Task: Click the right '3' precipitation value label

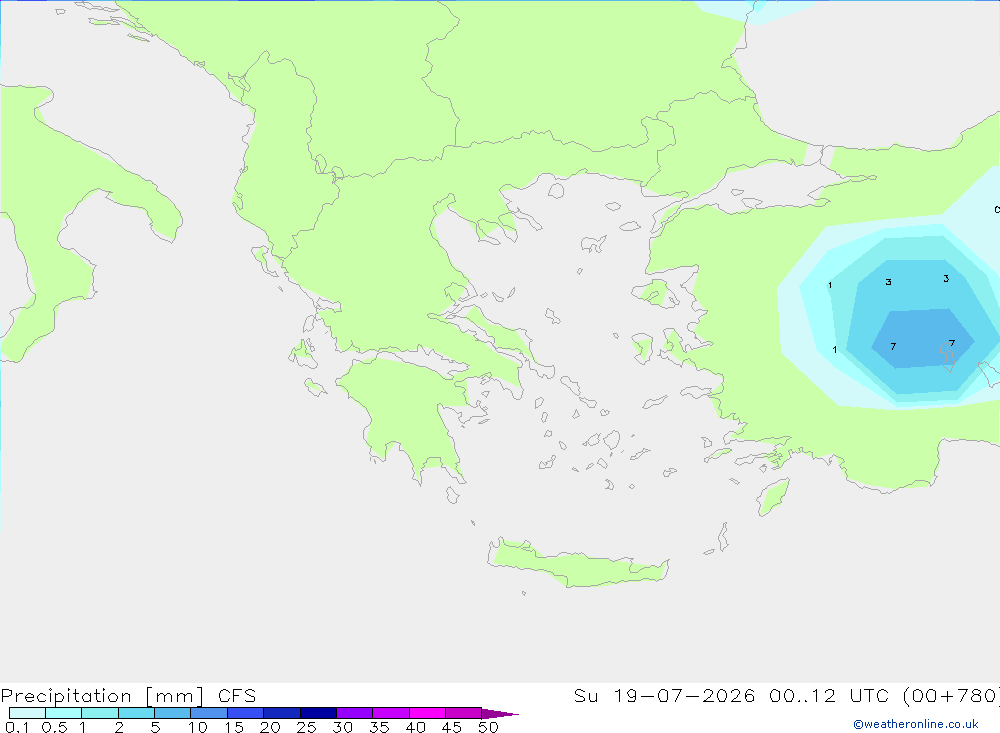Action: [x=946, y=278]
